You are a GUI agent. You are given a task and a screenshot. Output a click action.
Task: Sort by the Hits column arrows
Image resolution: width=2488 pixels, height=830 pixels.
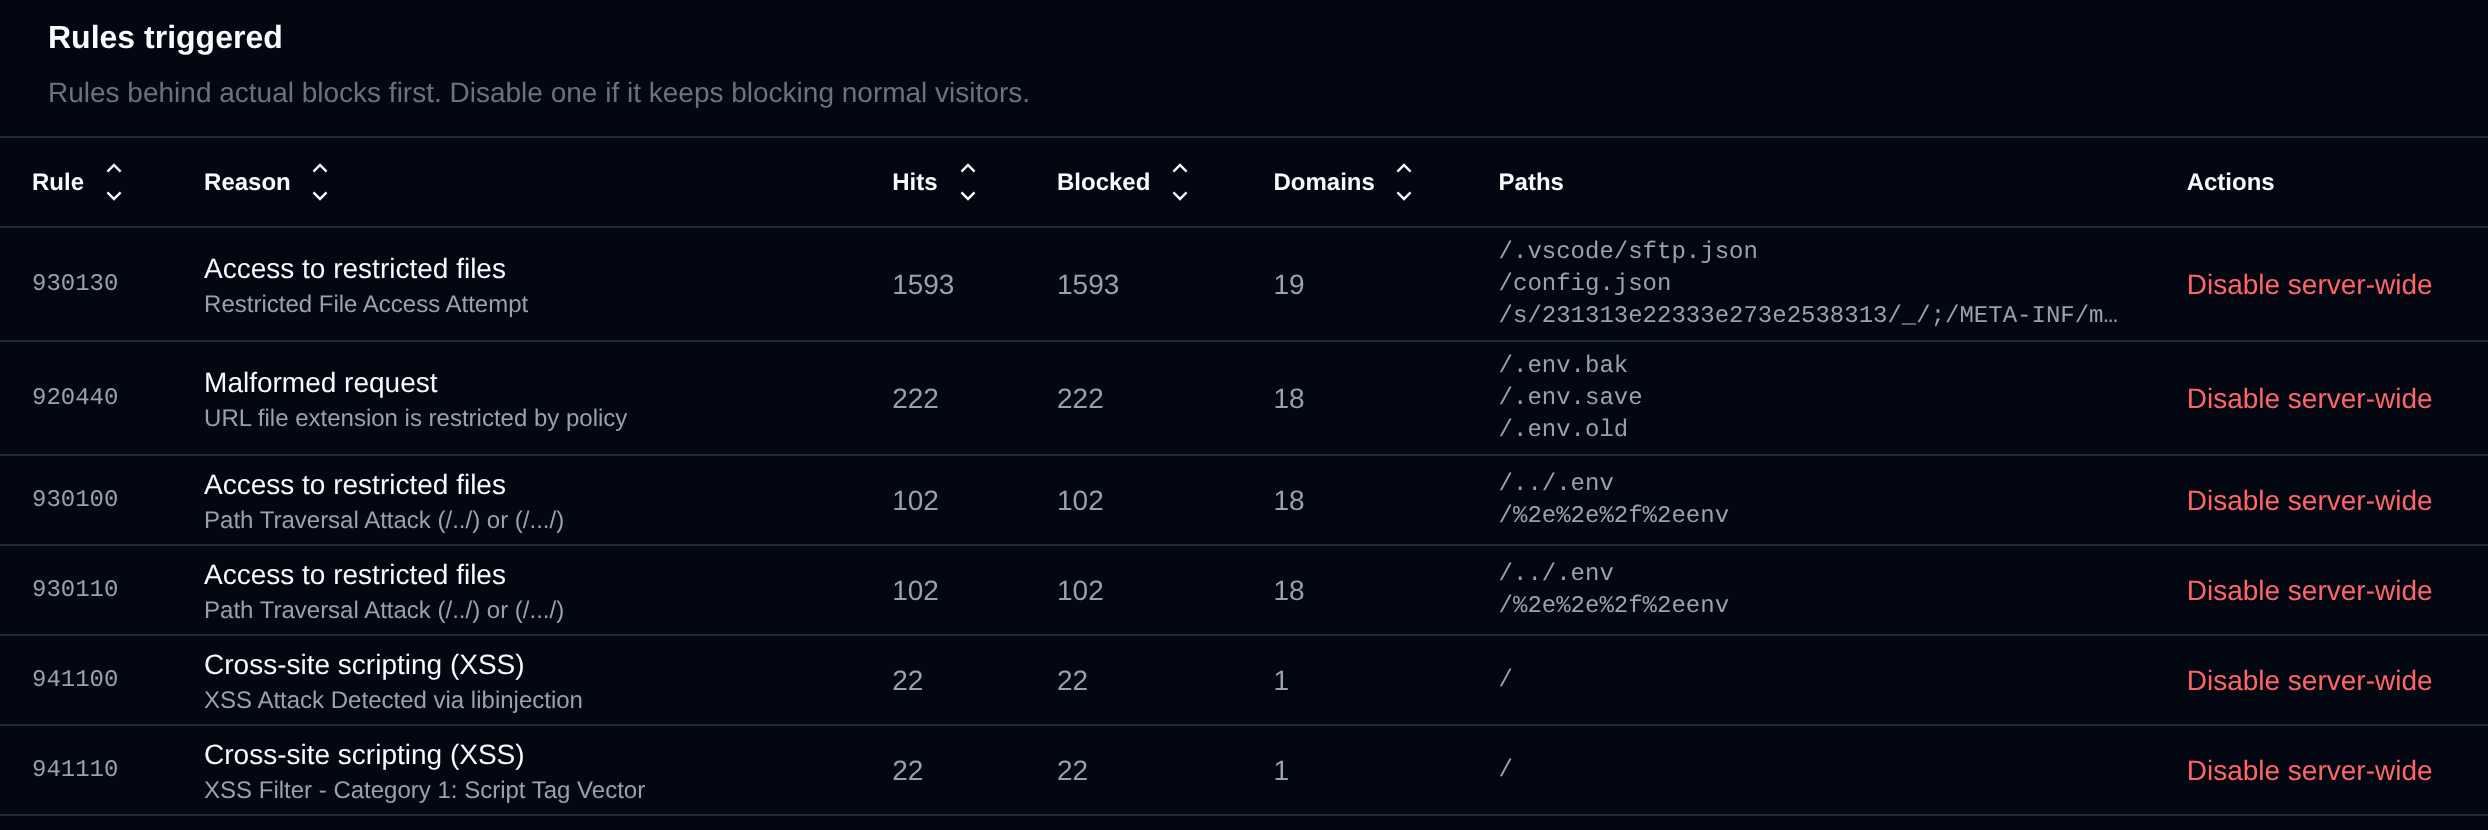tap(968, 182)
